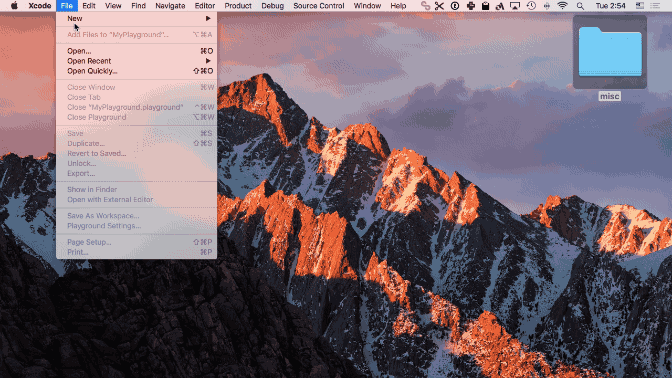Open the Editor menu
The width and height of the screenshot is (672, 378).
(x=205, y=6)
